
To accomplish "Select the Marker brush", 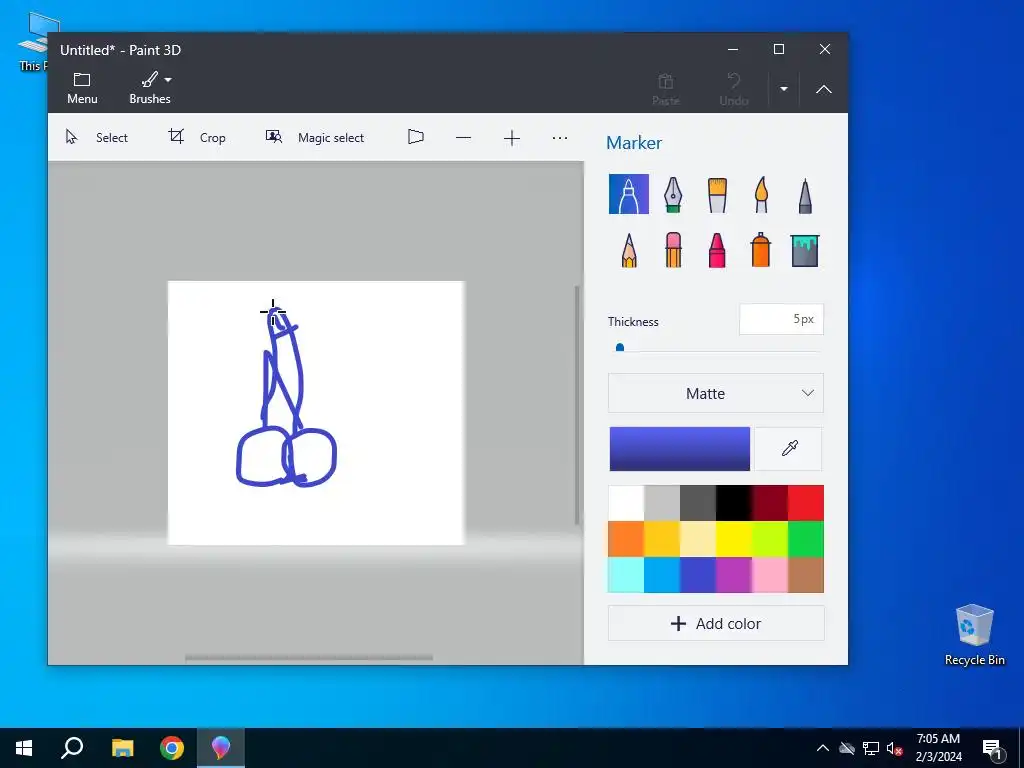I will click(628, 194).
